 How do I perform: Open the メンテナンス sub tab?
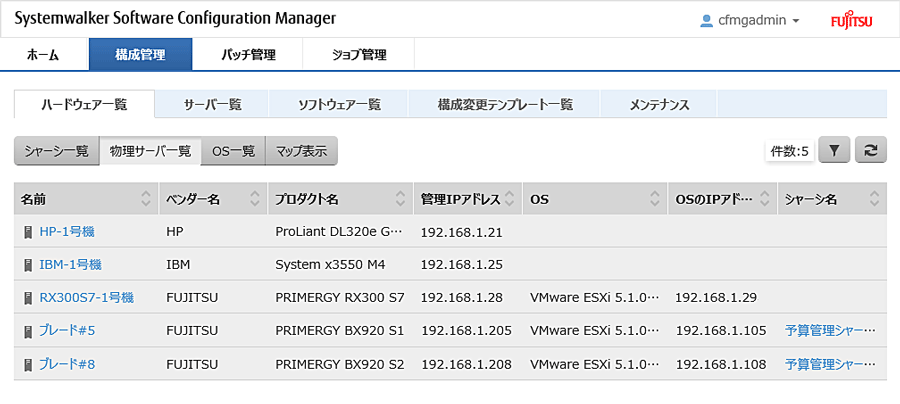tap(659, 105)
